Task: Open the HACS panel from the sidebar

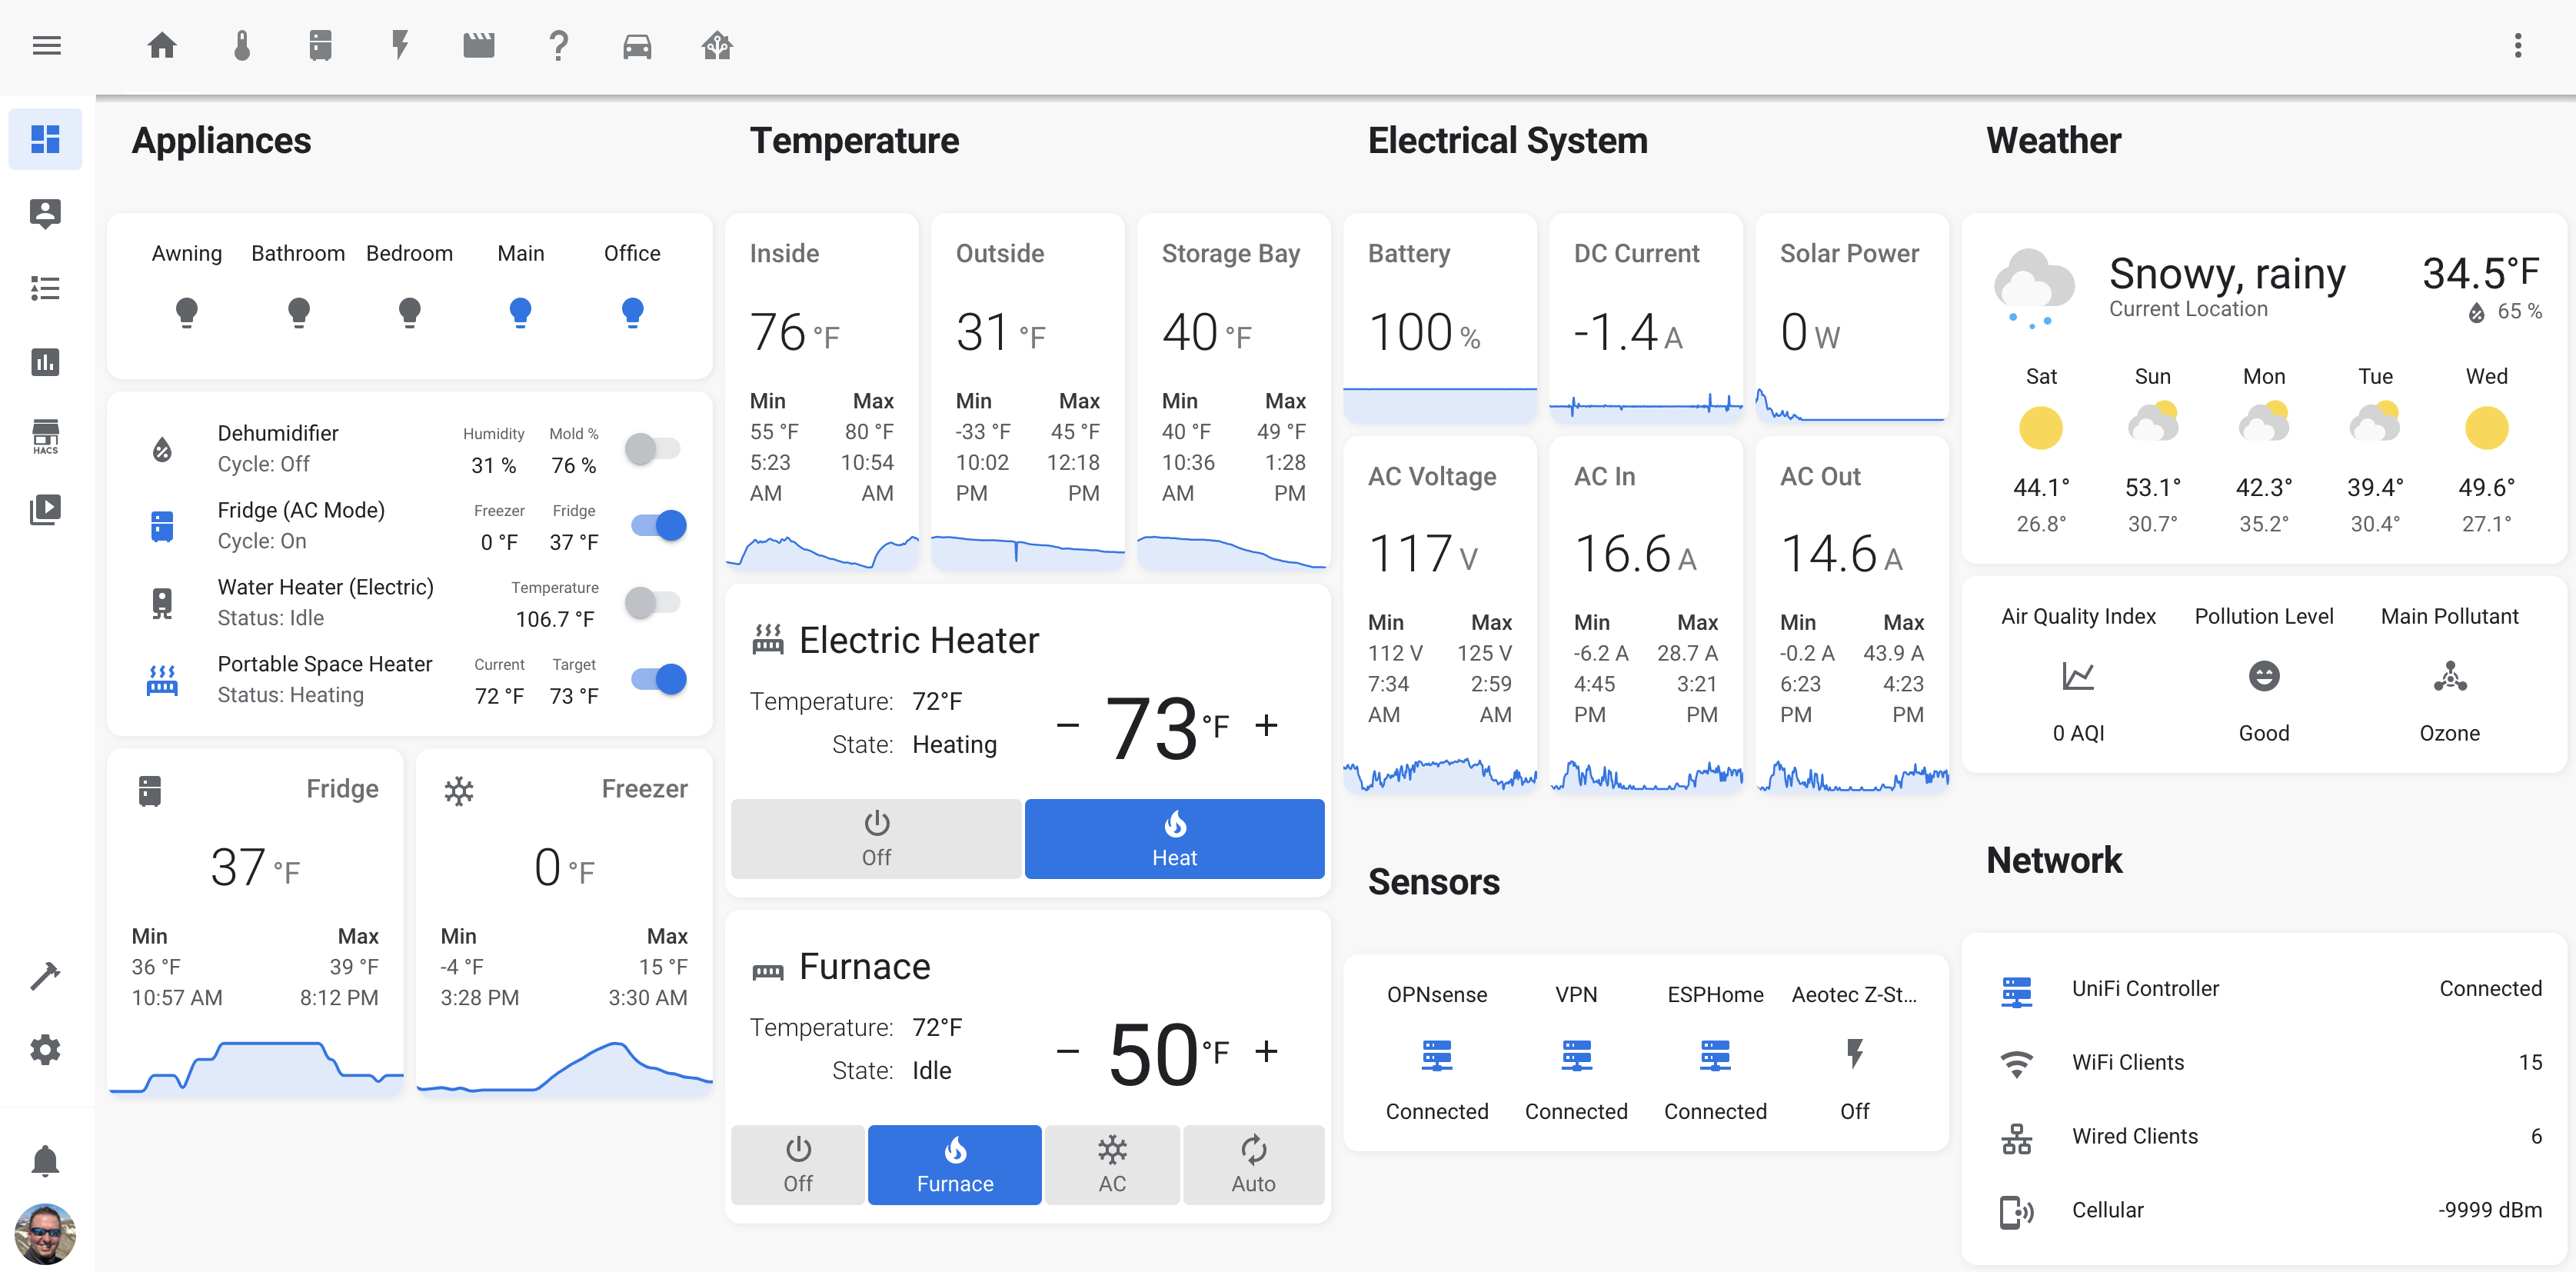Action: (x=45, y=435)
